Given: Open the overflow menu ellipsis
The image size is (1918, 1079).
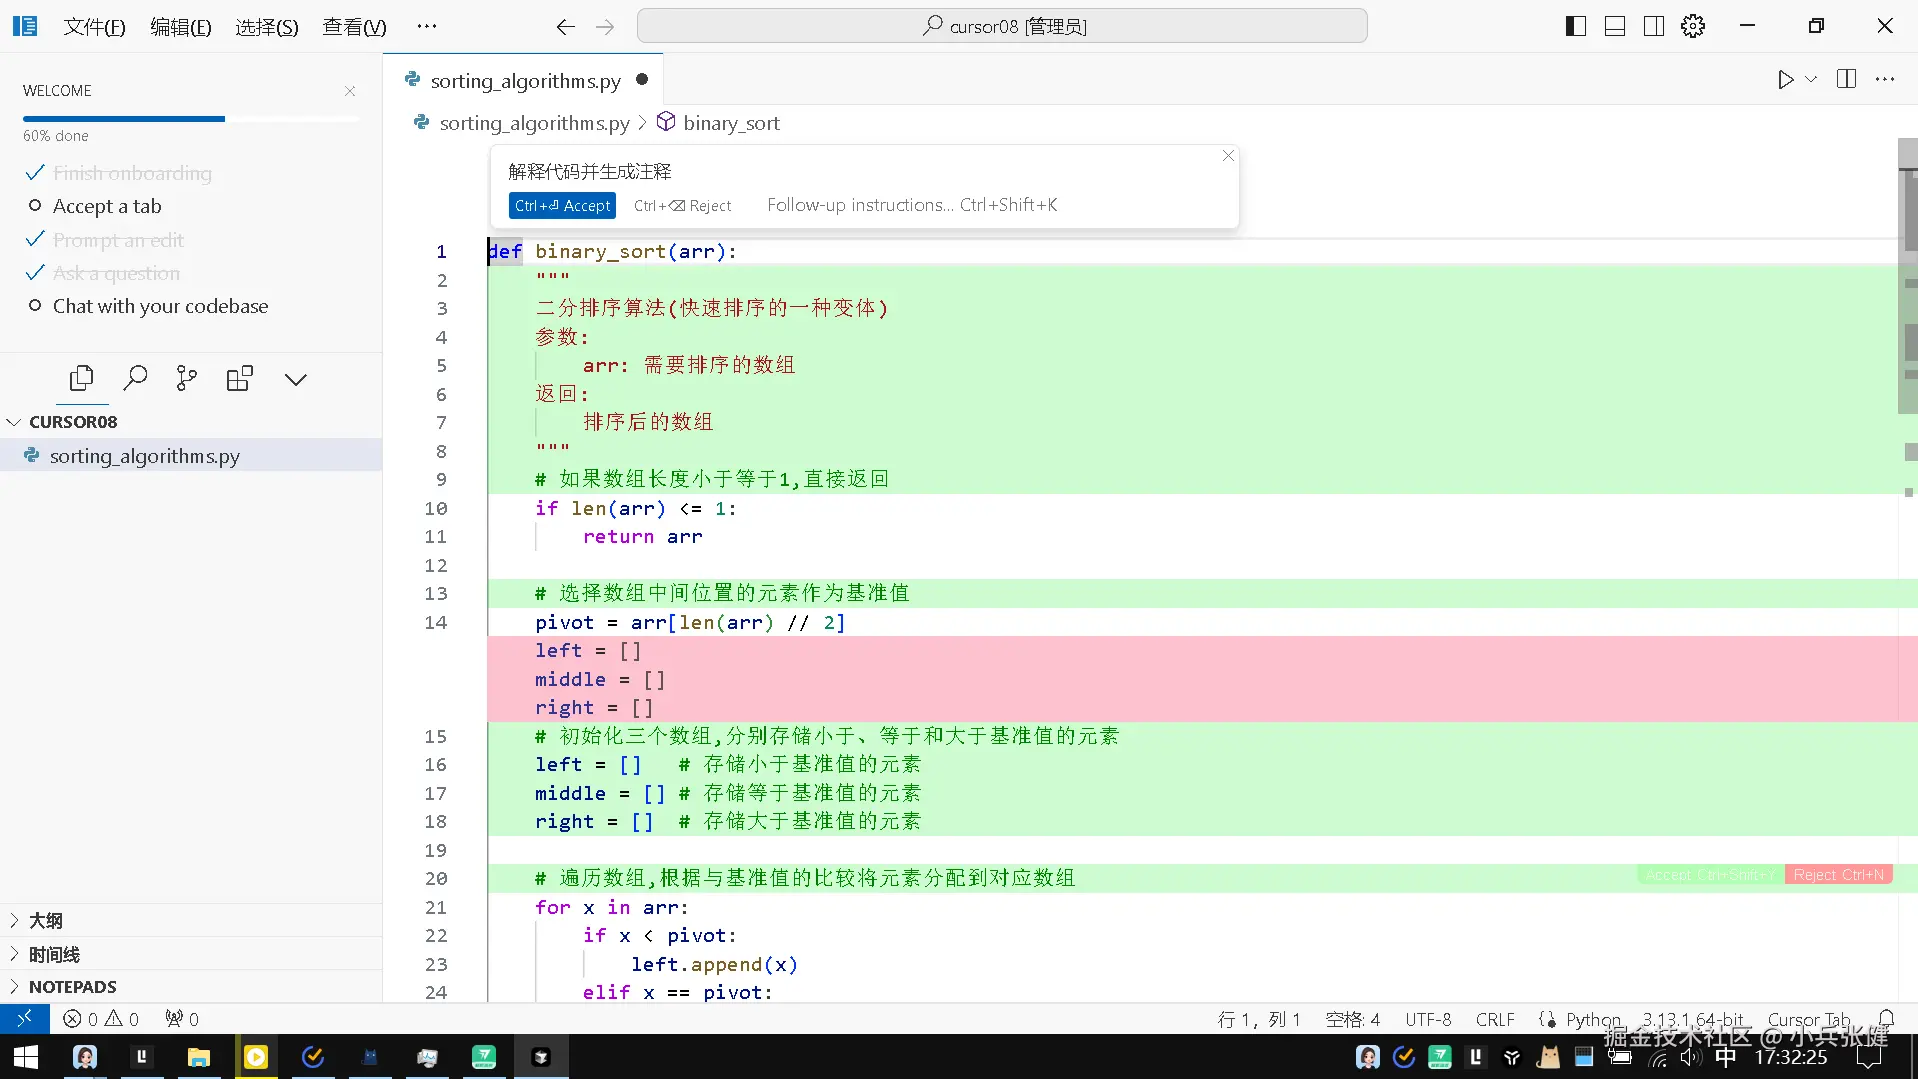Looking at the screenshot, I should pyautogui.click(x=427, y=27).
